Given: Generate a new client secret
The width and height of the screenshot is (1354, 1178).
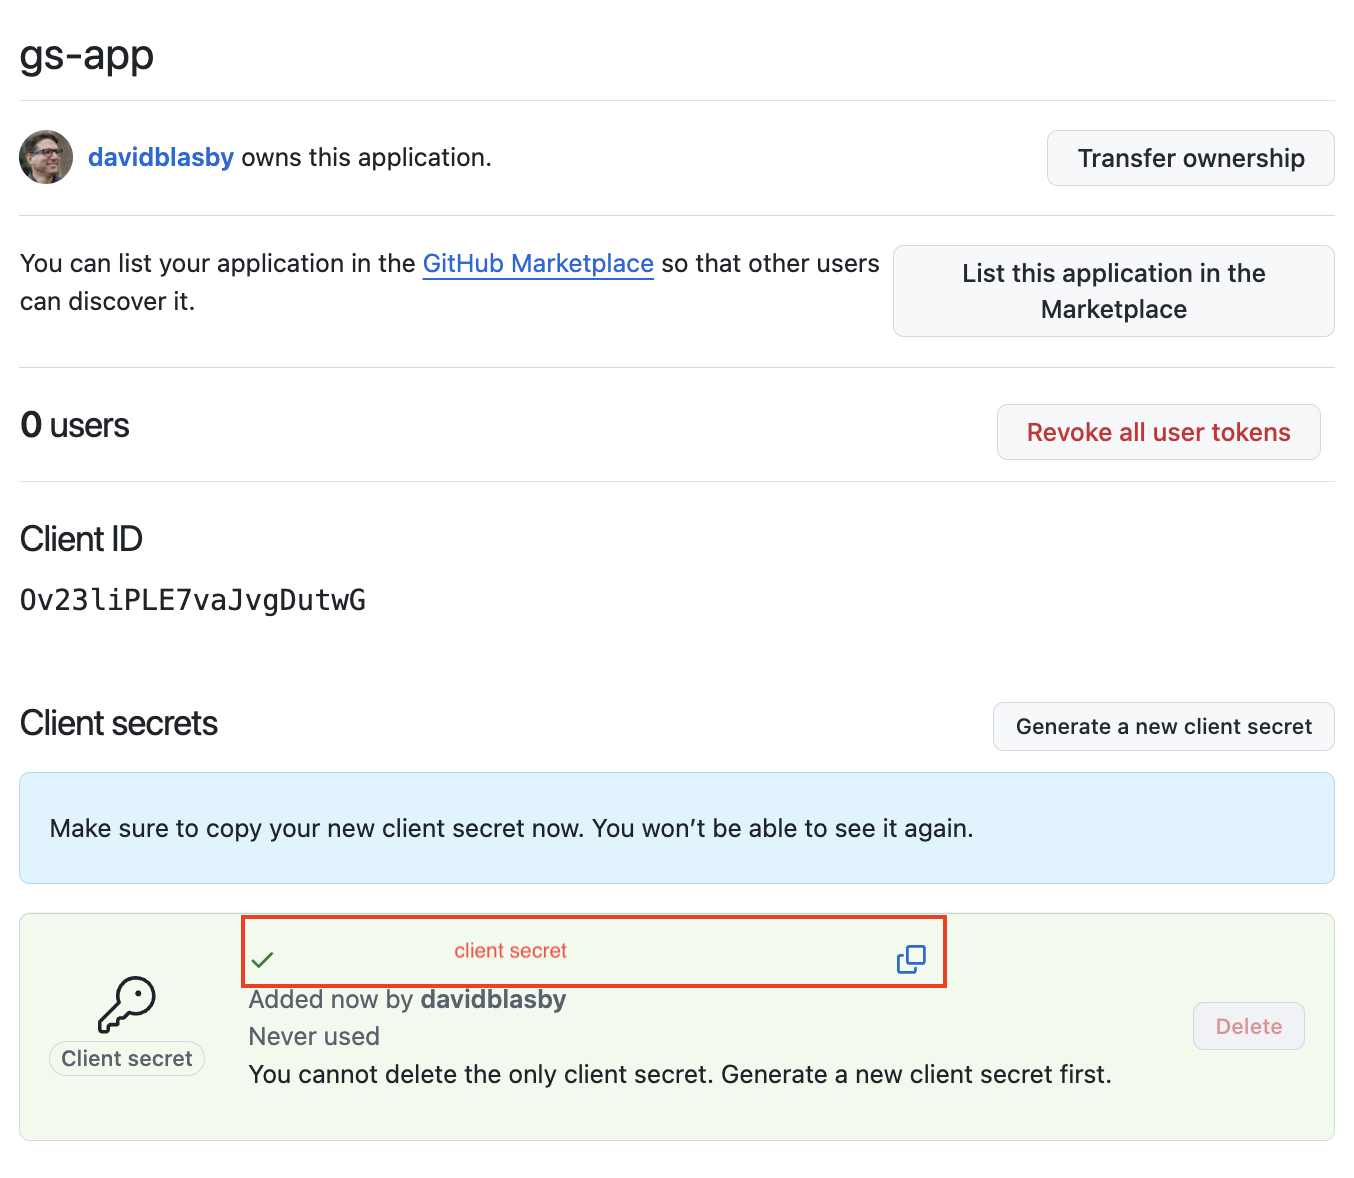Looking at the screenshot, I should (1163, 726).
